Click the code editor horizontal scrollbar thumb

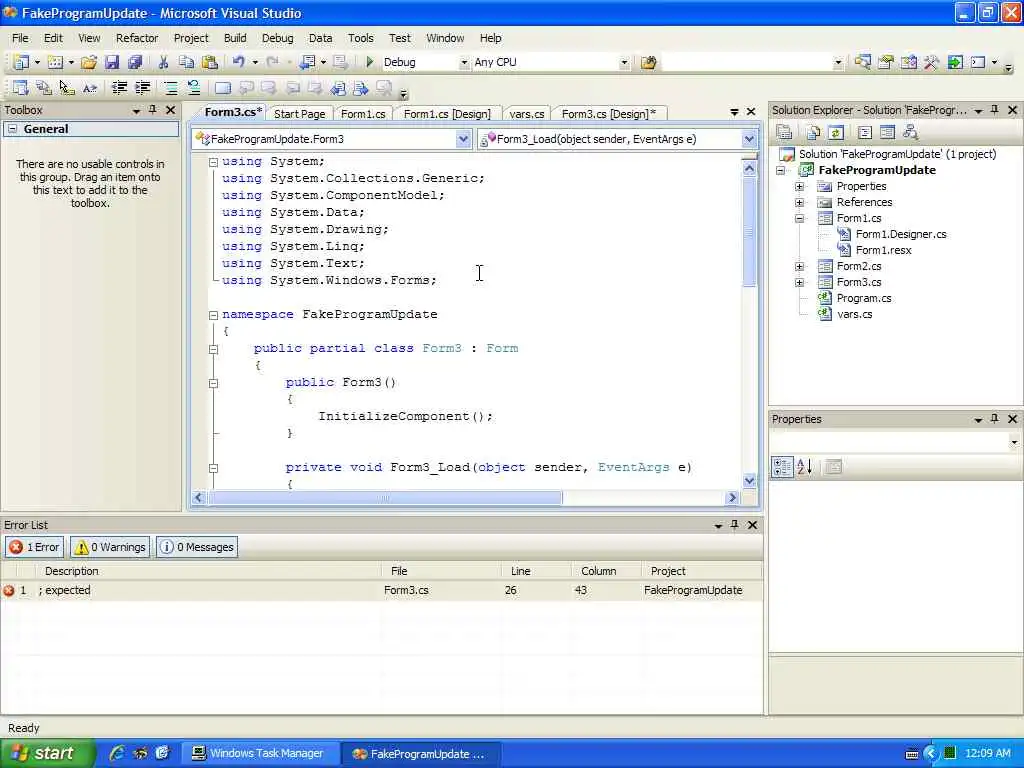(385, 498)
